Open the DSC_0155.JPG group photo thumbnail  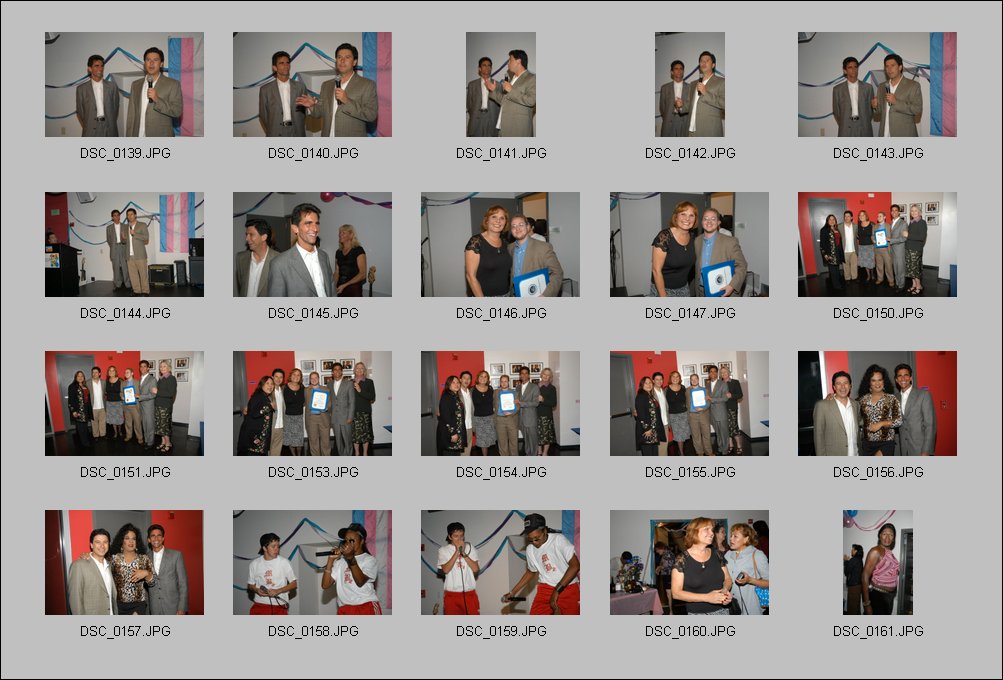[x=689, y=403]
